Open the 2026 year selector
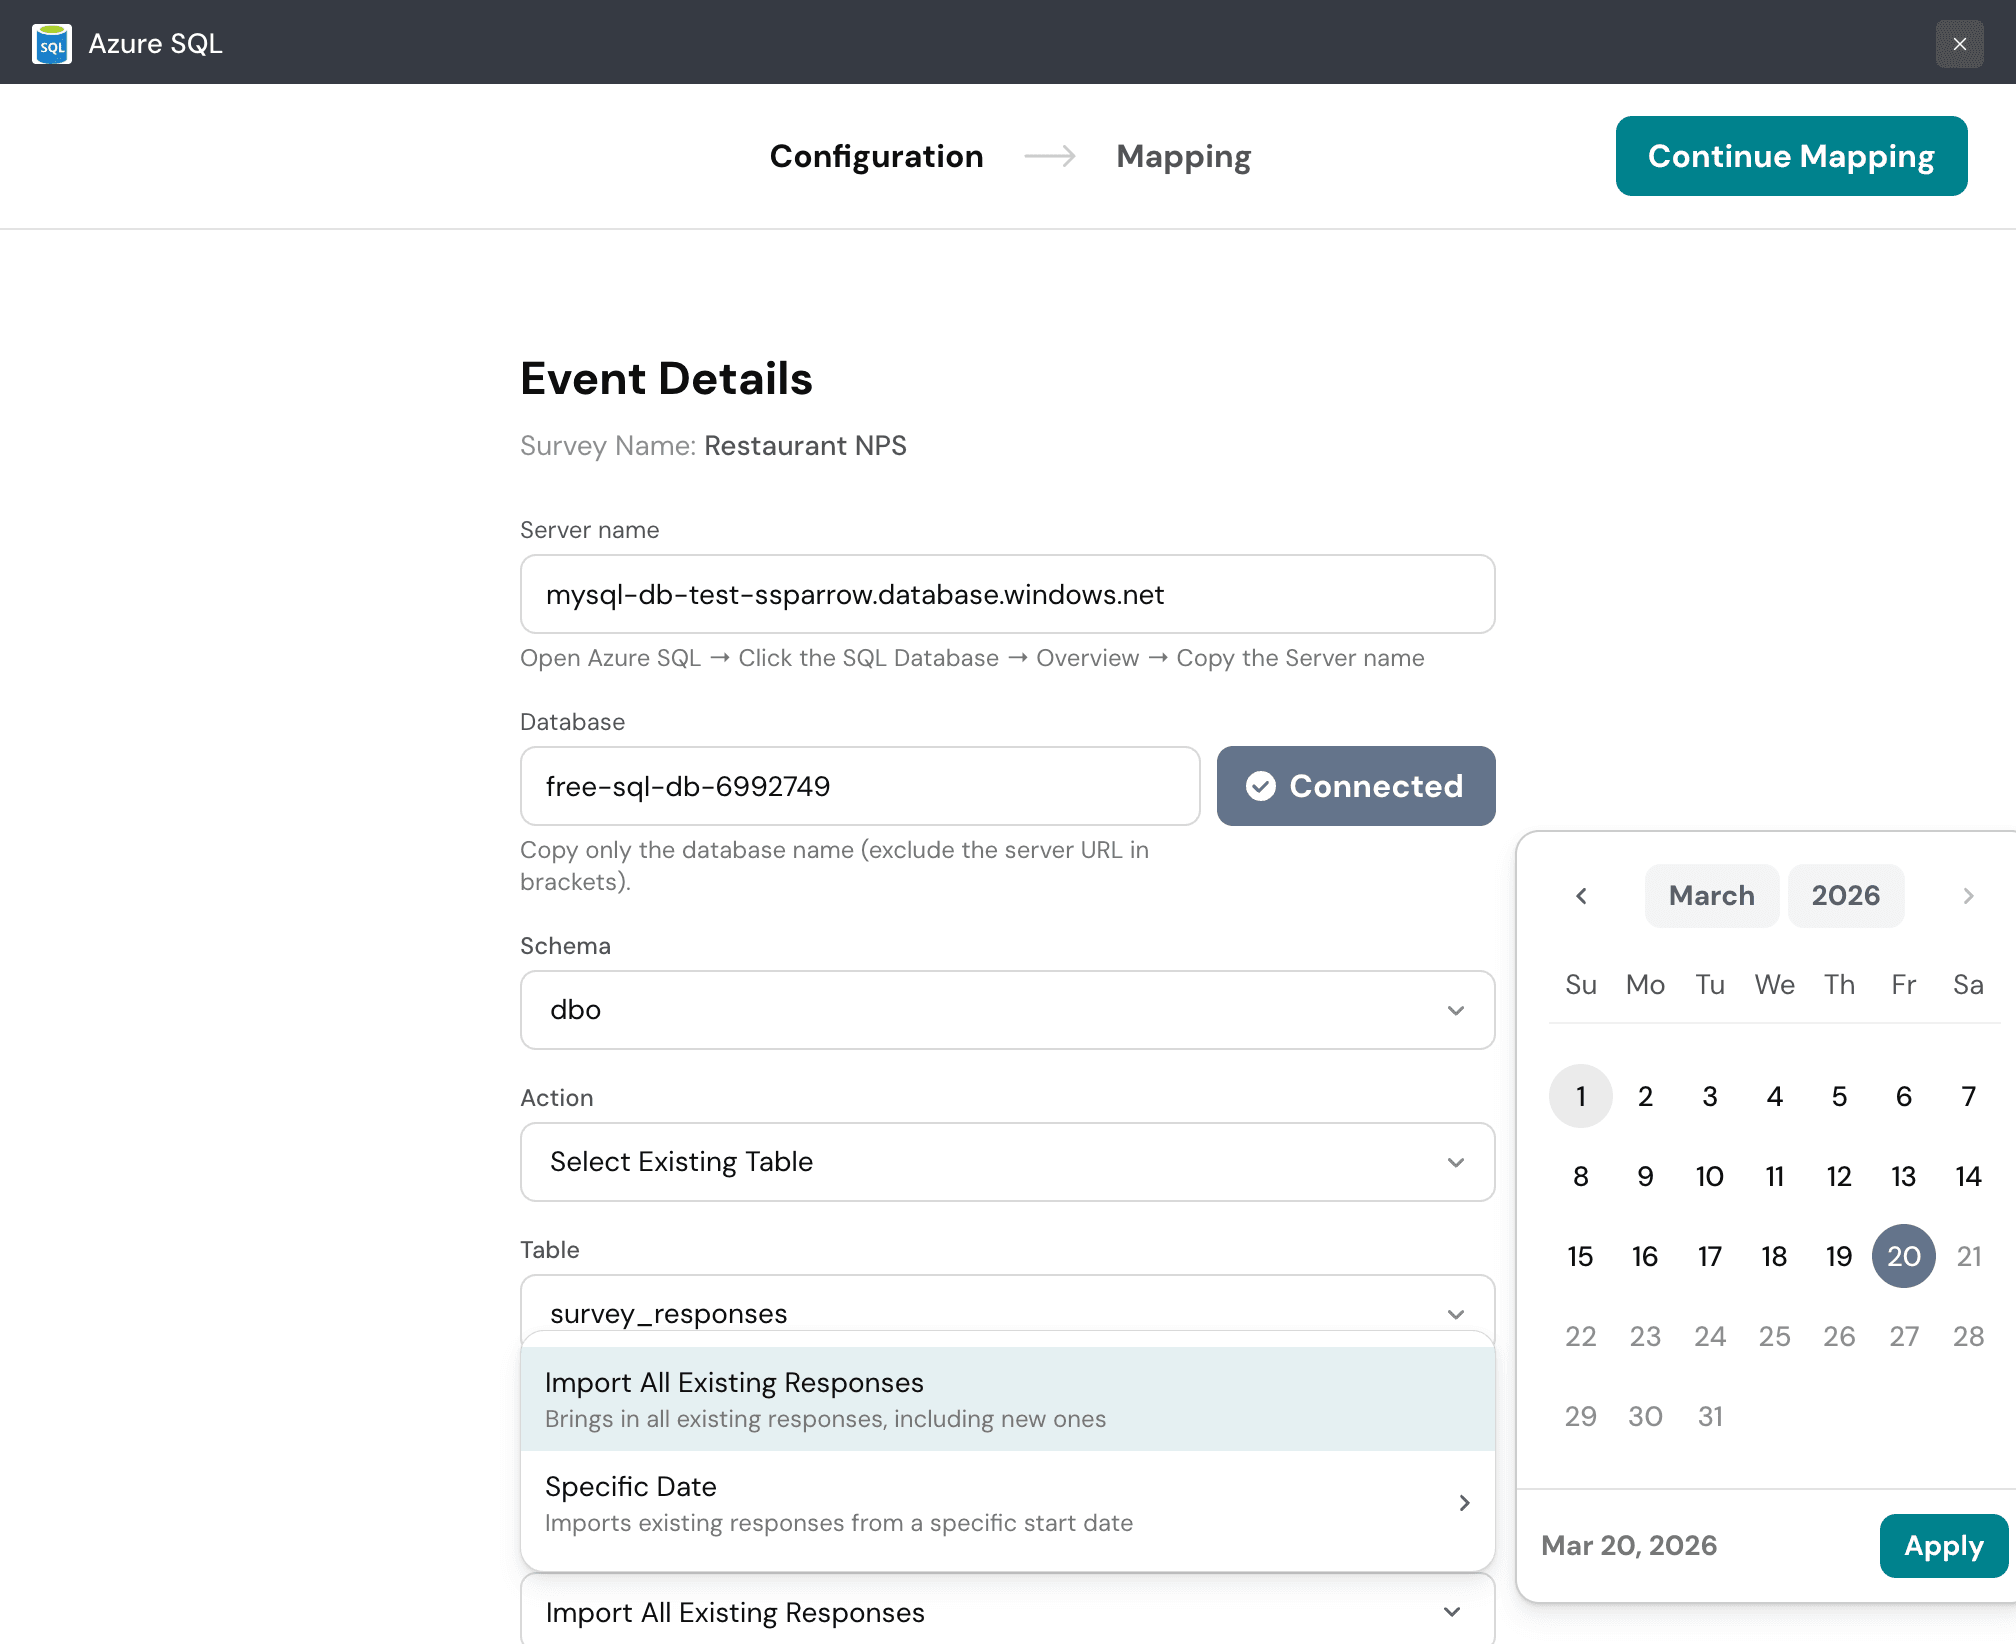Viewport: 2016px width, 1644px height. [x=1845, y=896]
